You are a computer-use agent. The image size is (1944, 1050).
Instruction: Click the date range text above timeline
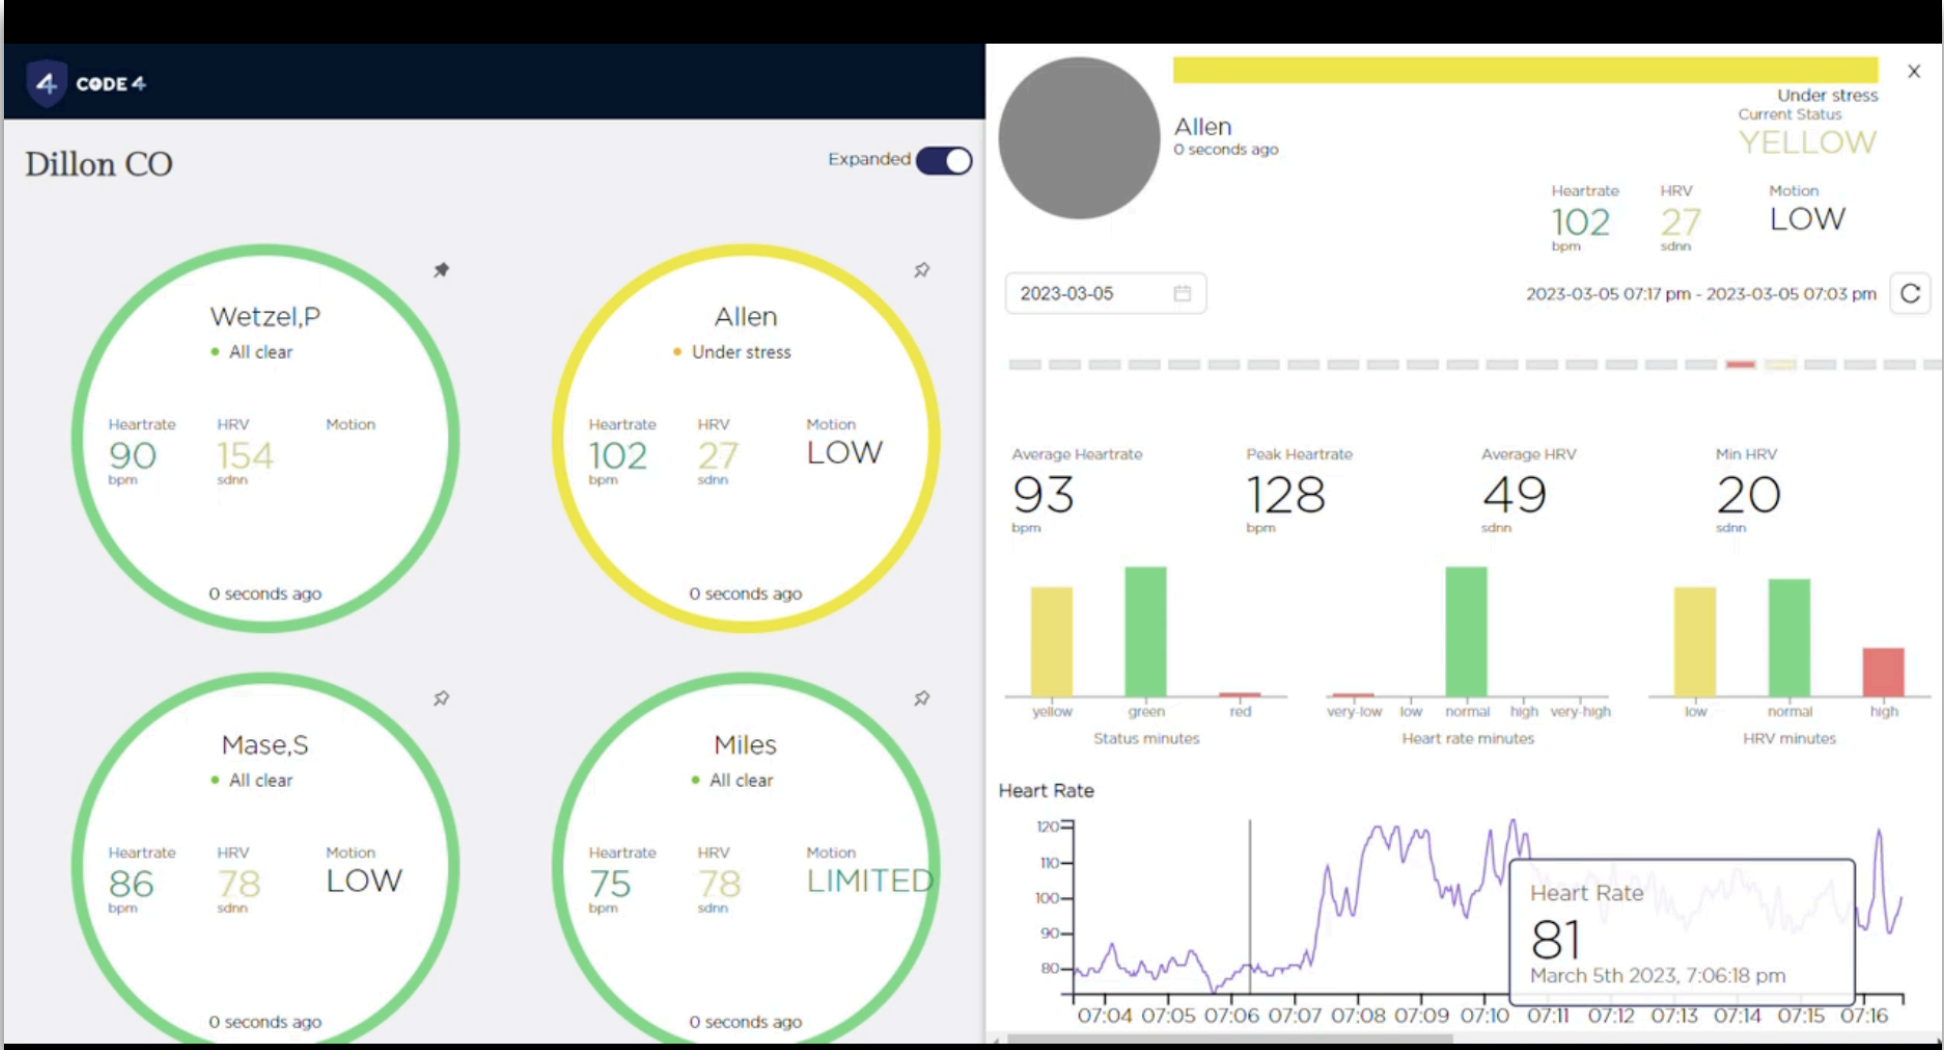[1701, 293]
